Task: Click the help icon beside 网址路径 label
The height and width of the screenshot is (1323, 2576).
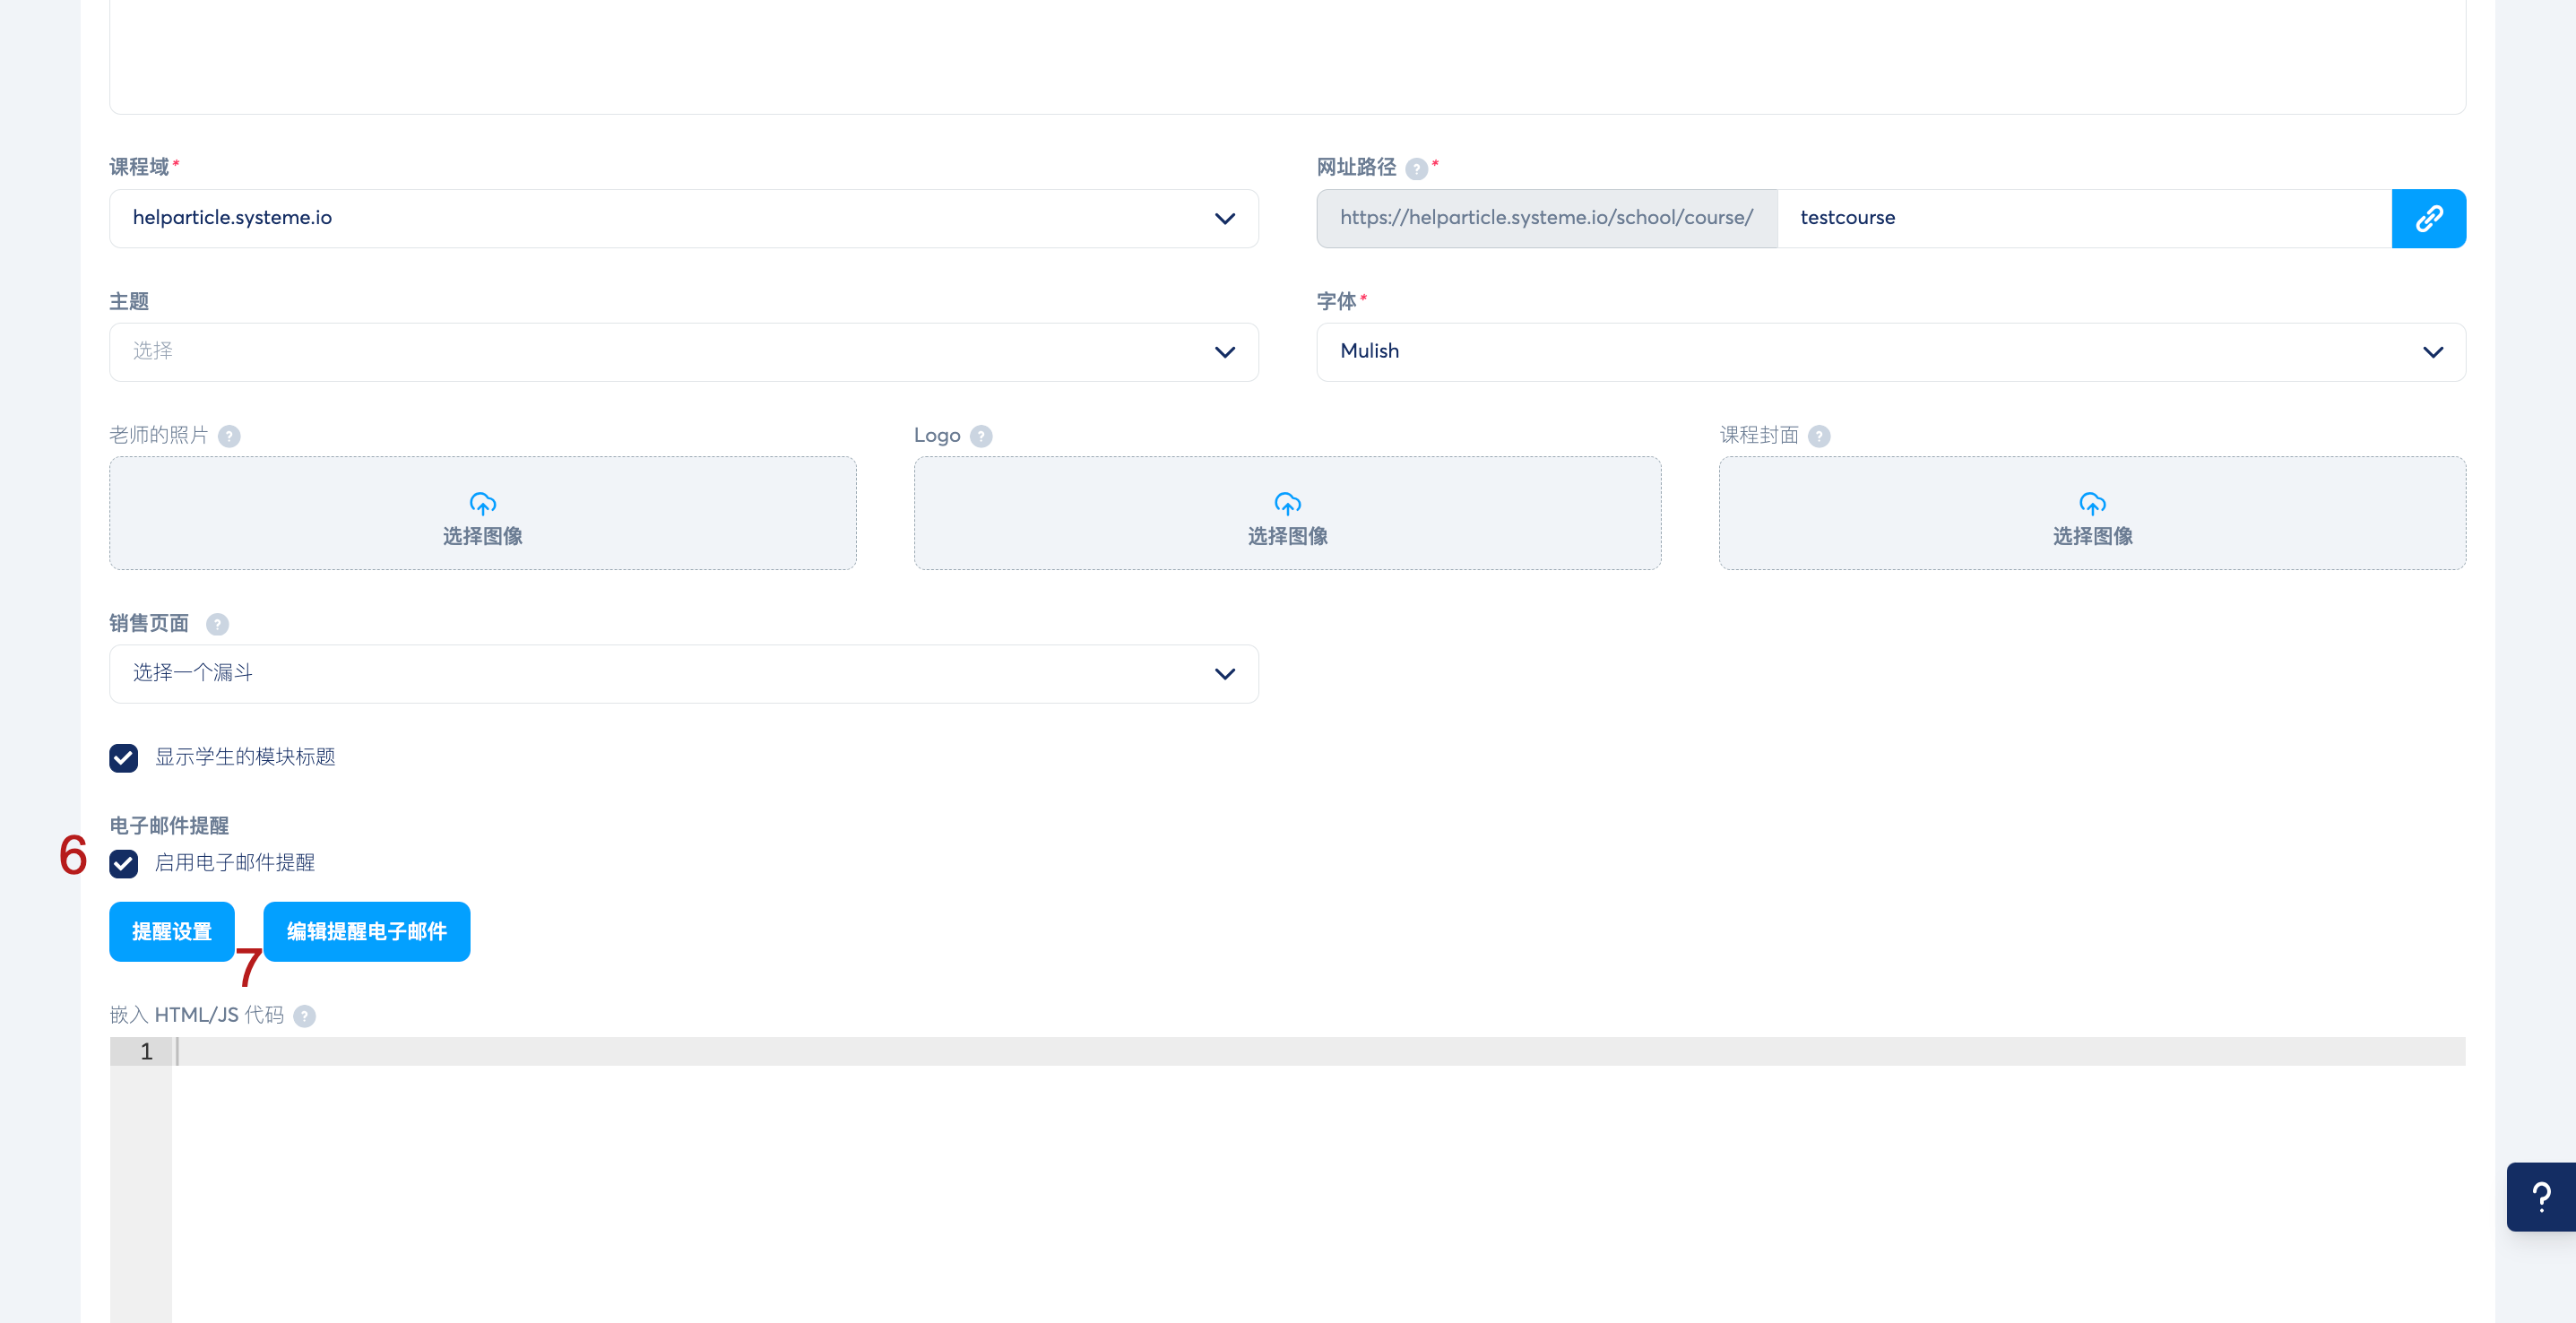Action: [1415, 168]
